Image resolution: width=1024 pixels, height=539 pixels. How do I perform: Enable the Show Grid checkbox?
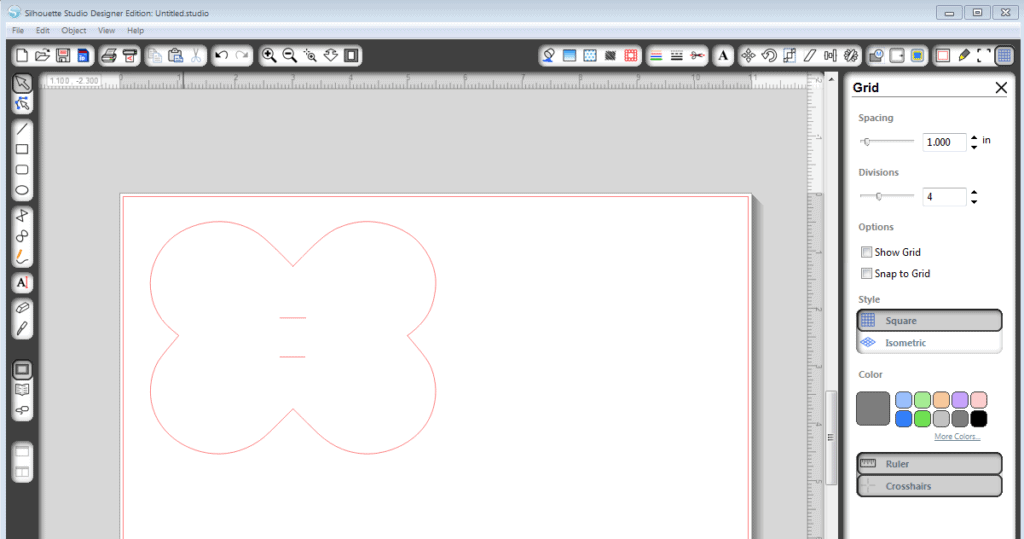tap(866, 252)
